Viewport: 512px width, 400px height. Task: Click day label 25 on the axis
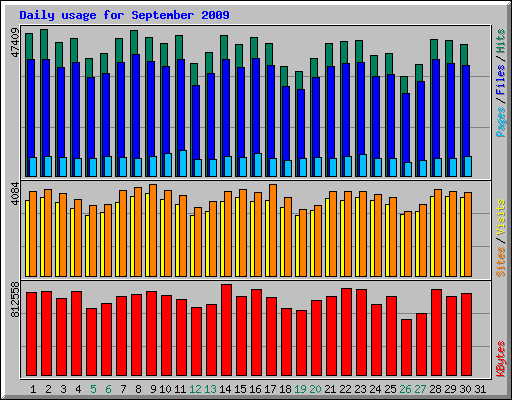tap(390, 389)
